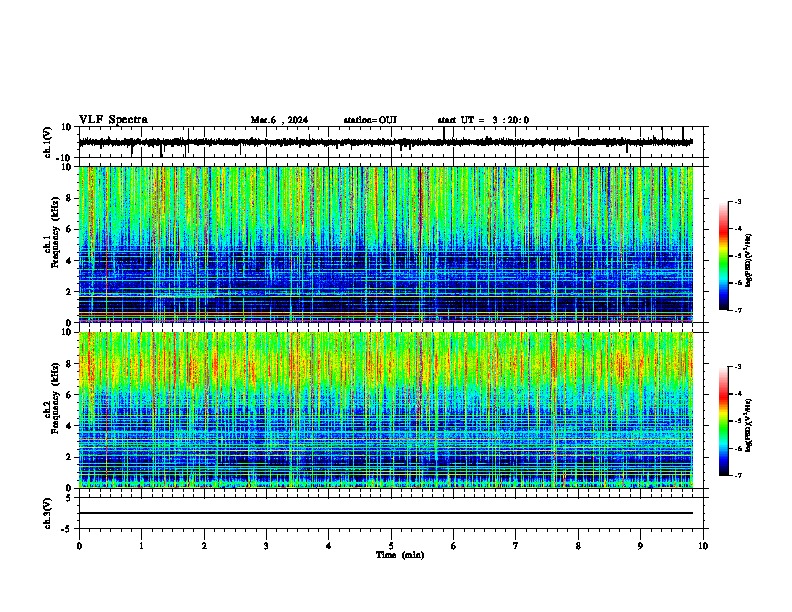Click the time axis tick label '0'
Viewport: 792px width, 612px height.
click(x=79, y=546)
